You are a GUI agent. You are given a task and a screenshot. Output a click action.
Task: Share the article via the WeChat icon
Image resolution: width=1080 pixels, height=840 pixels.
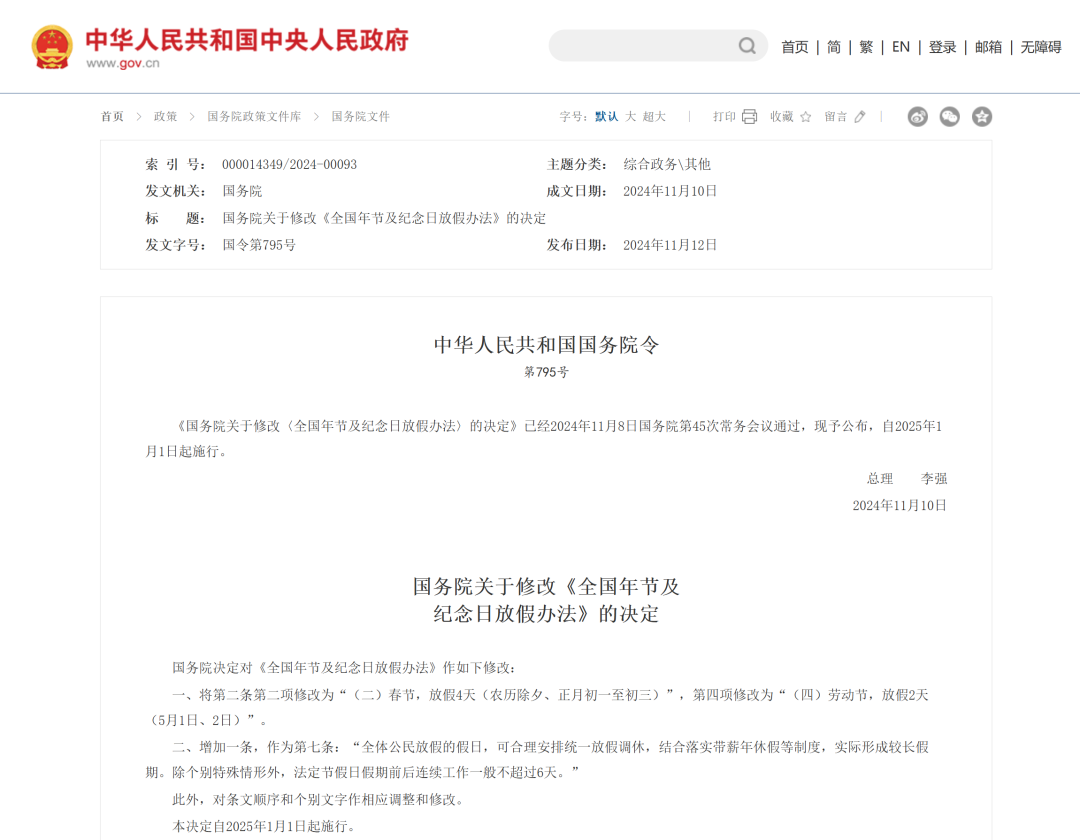pyautogui.click(x=949, y=116)
